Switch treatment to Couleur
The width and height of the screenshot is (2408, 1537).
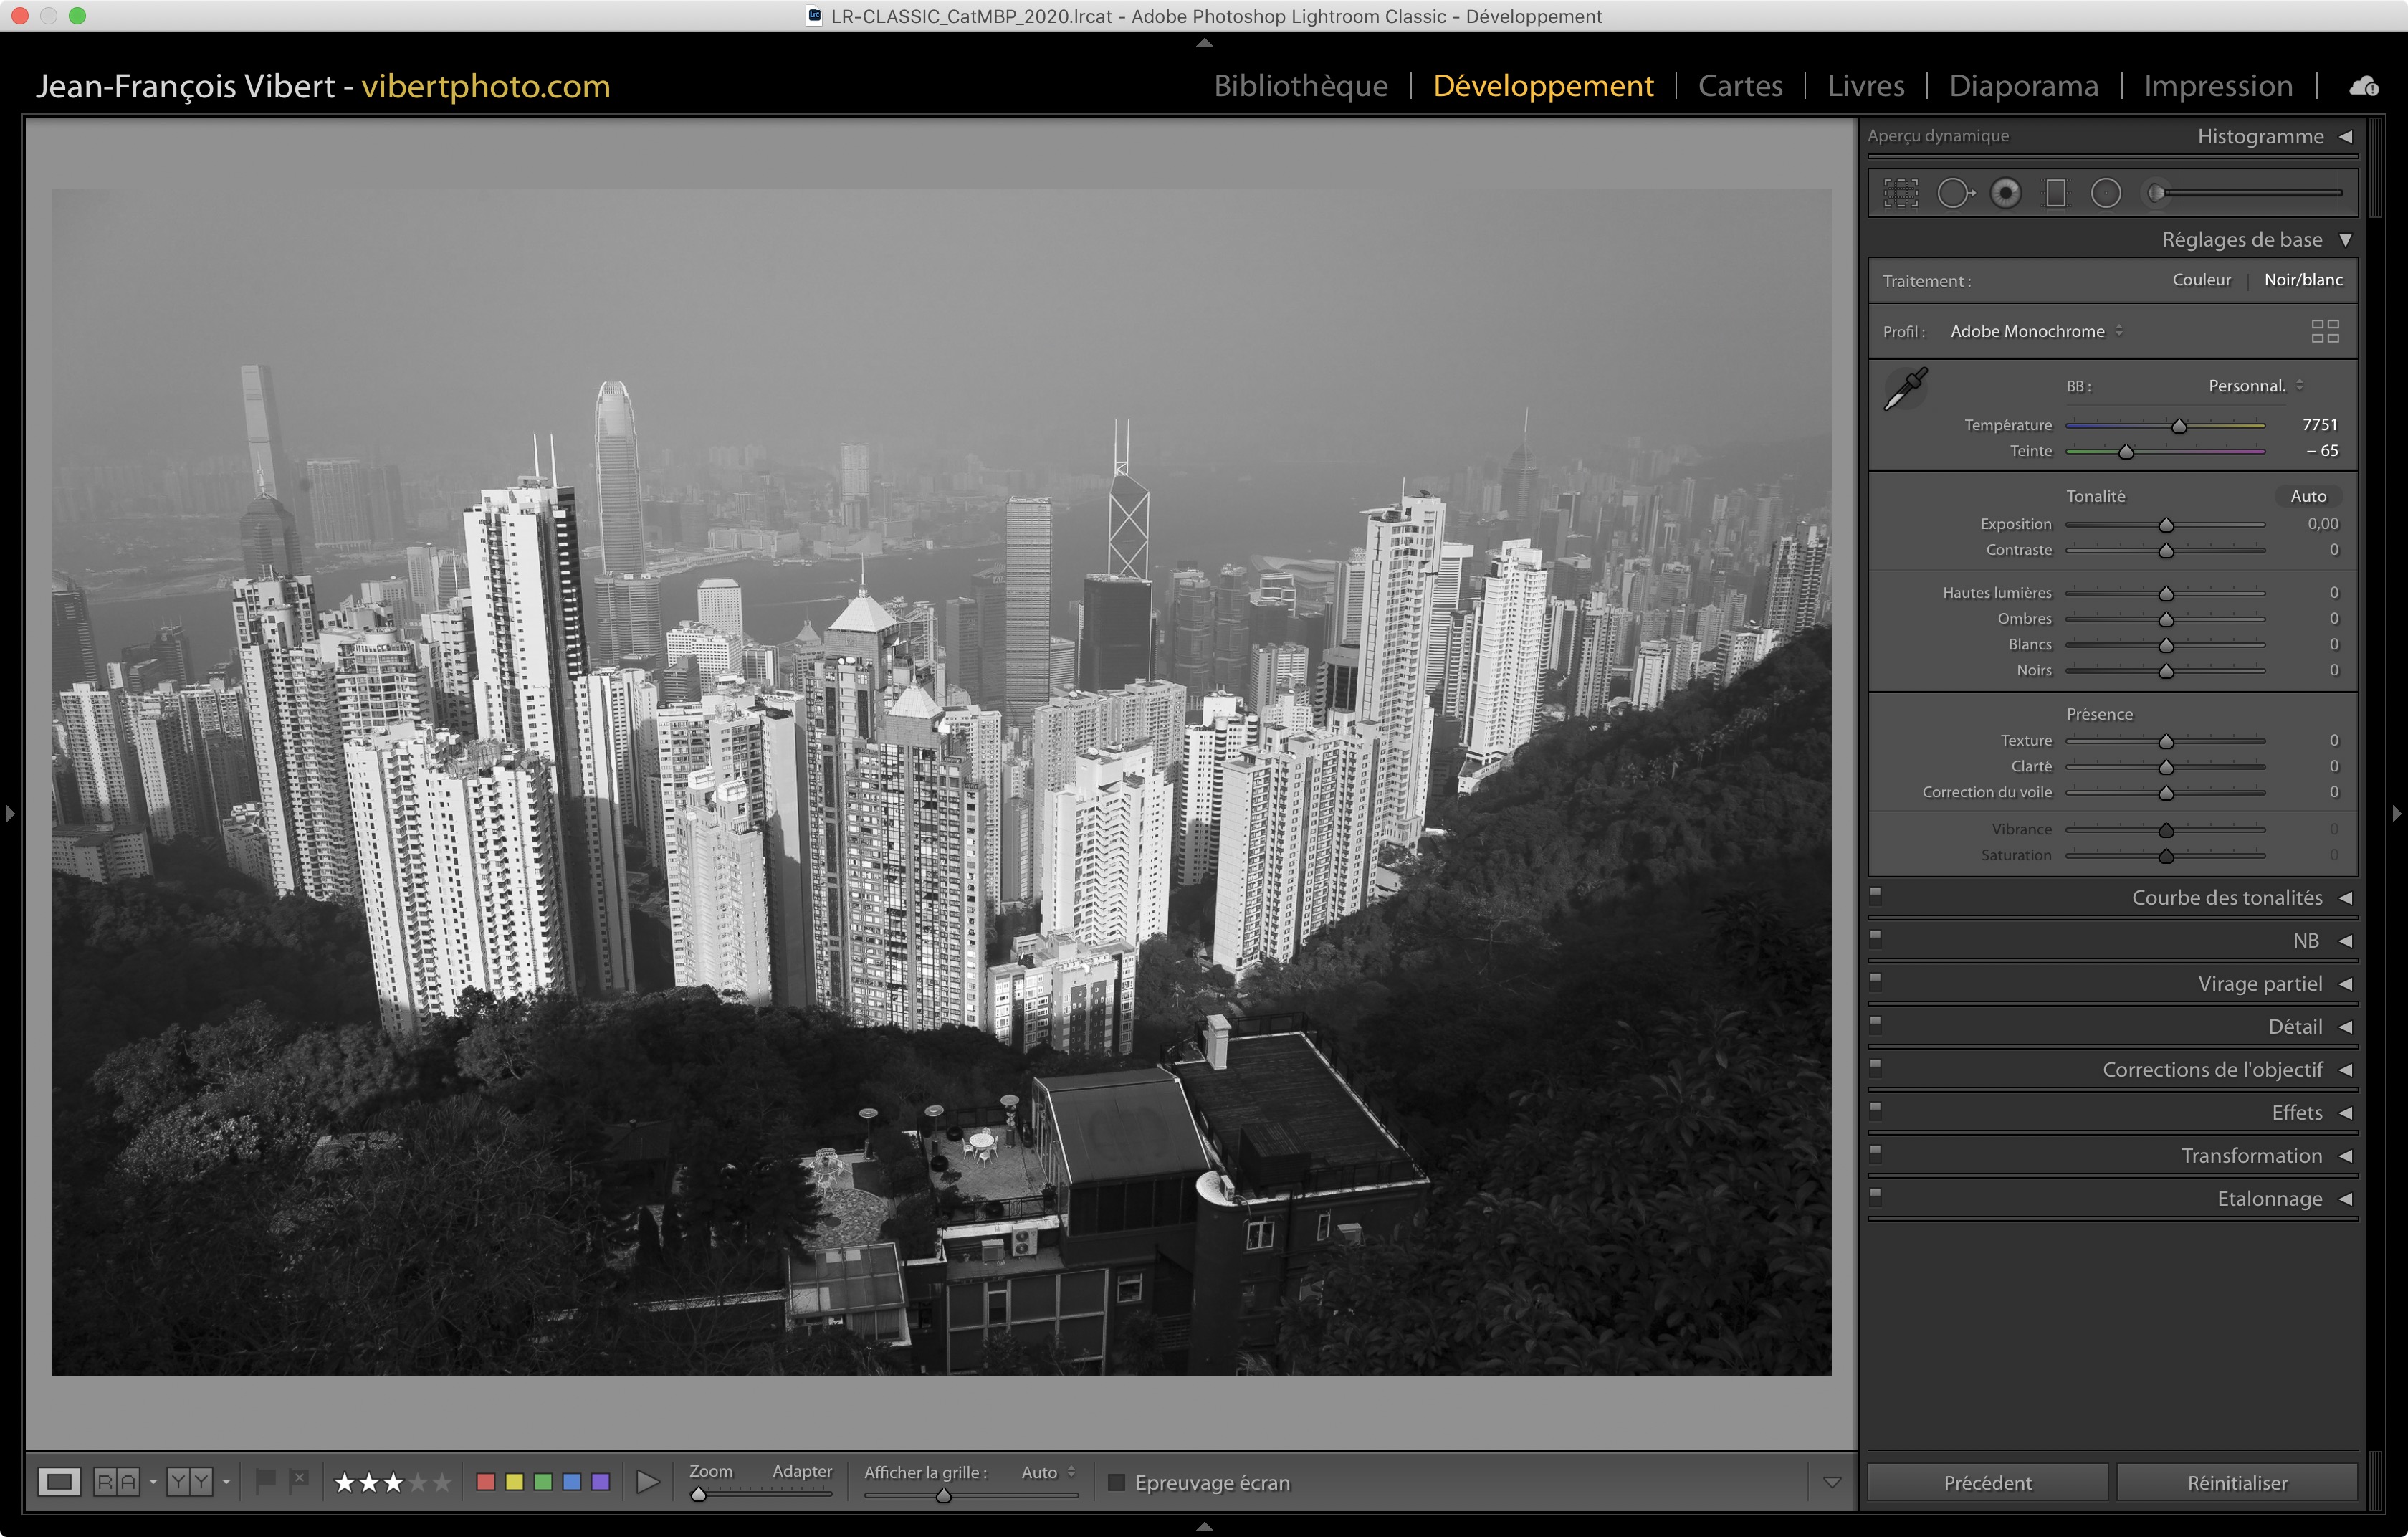tap(2201, 280)
